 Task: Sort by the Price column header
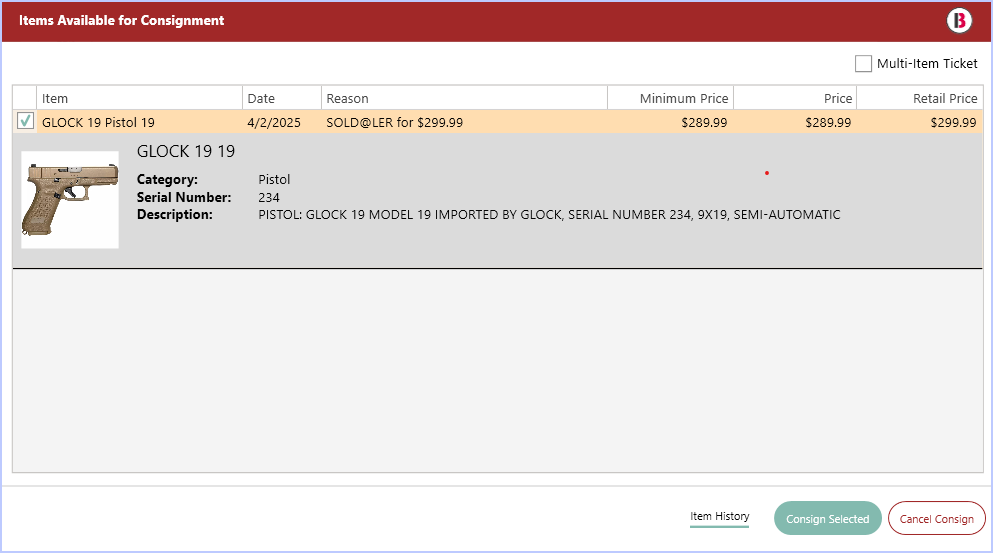tap(795, 98)
